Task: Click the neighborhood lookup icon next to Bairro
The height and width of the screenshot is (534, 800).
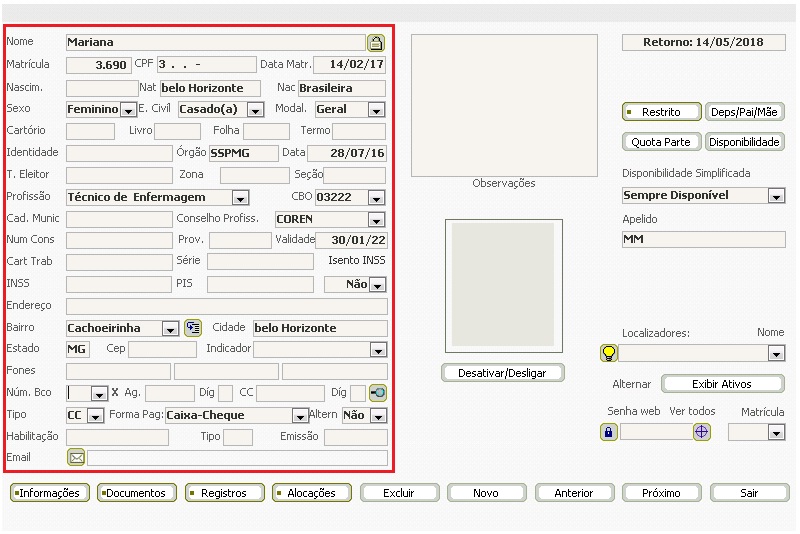Action: 193,328
